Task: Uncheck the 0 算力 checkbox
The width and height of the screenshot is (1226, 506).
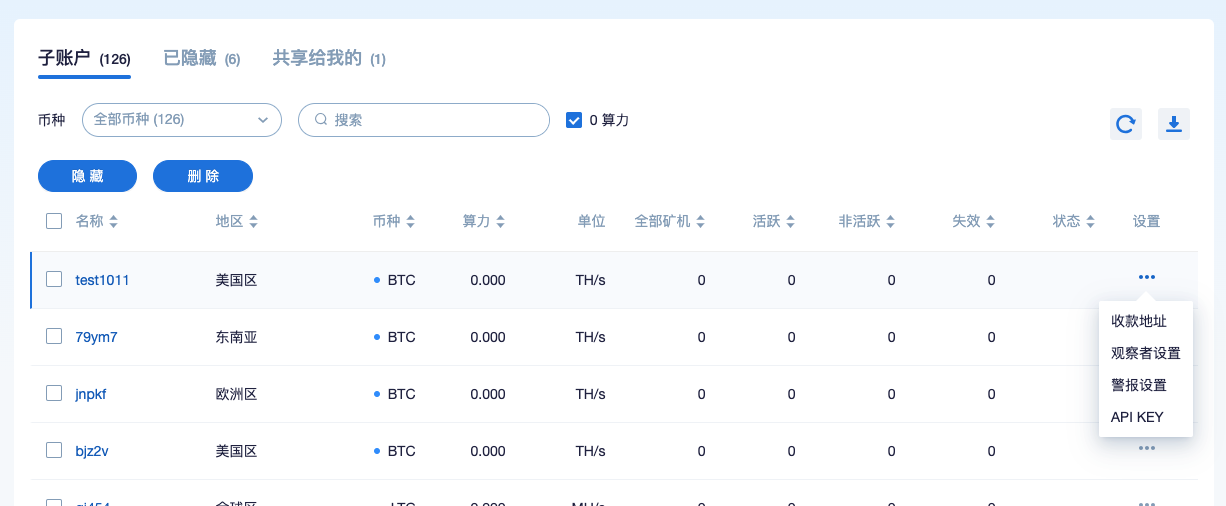Action: coord(574,120)
